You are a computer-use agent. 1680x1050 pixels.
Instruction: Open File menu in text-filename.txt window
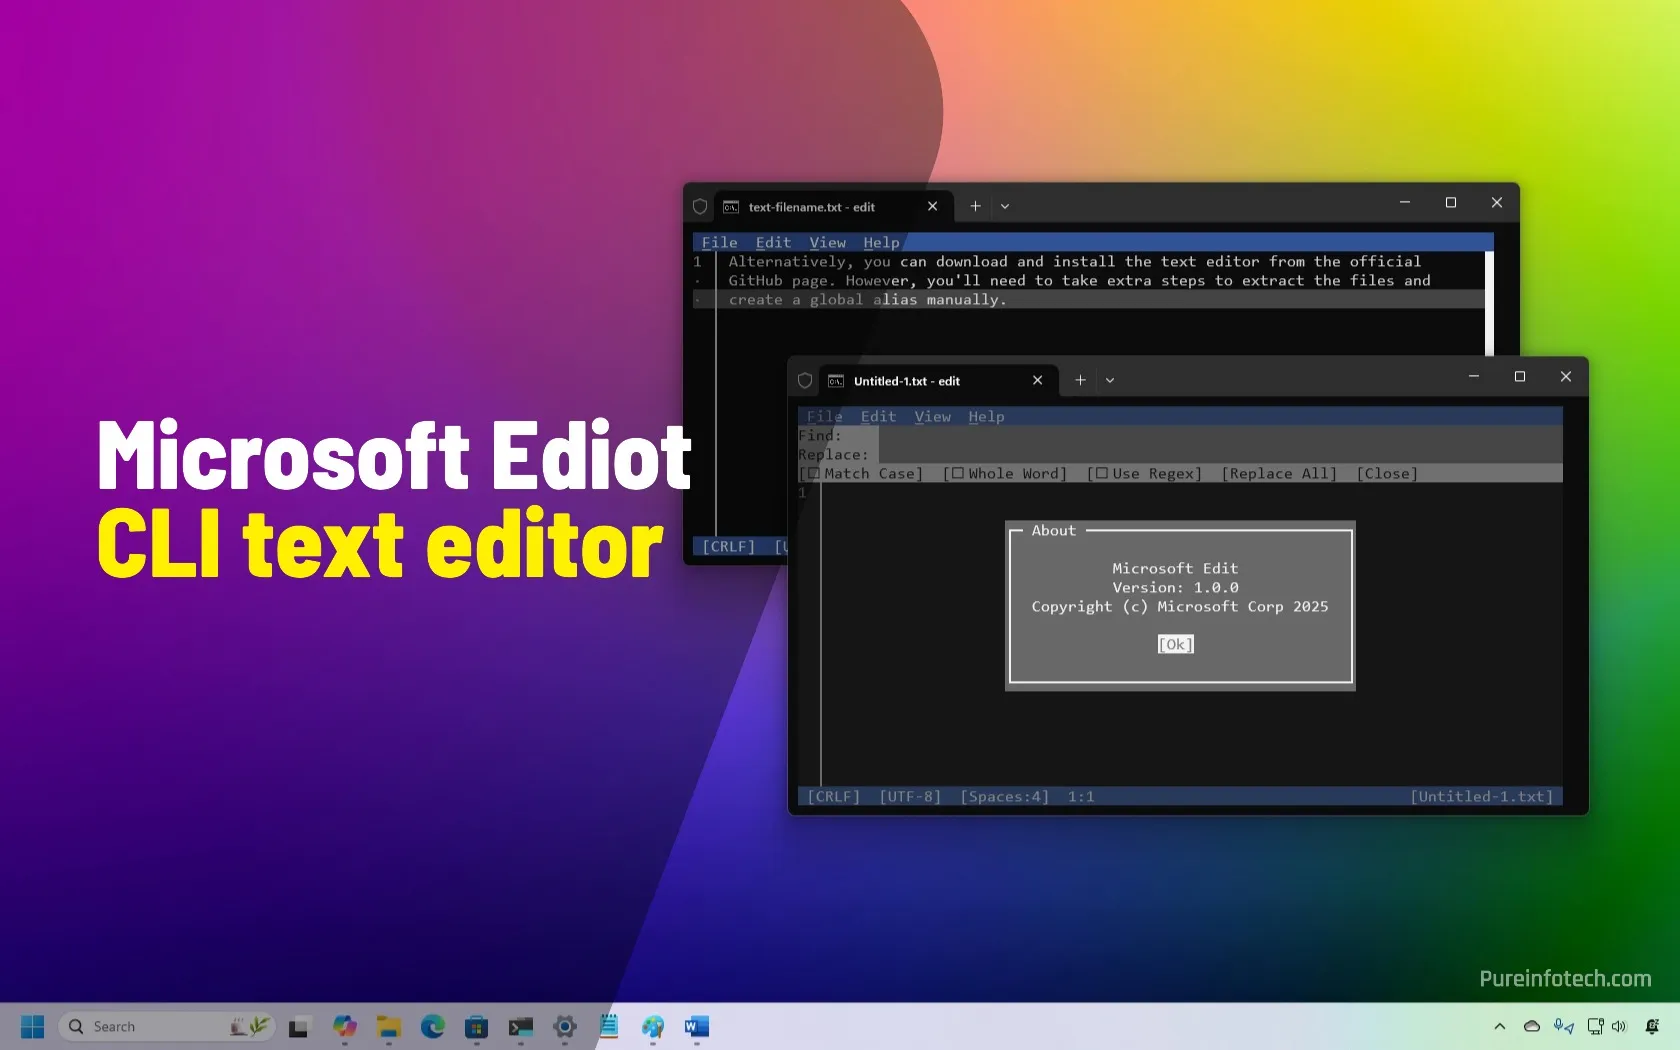click(719, 243)
